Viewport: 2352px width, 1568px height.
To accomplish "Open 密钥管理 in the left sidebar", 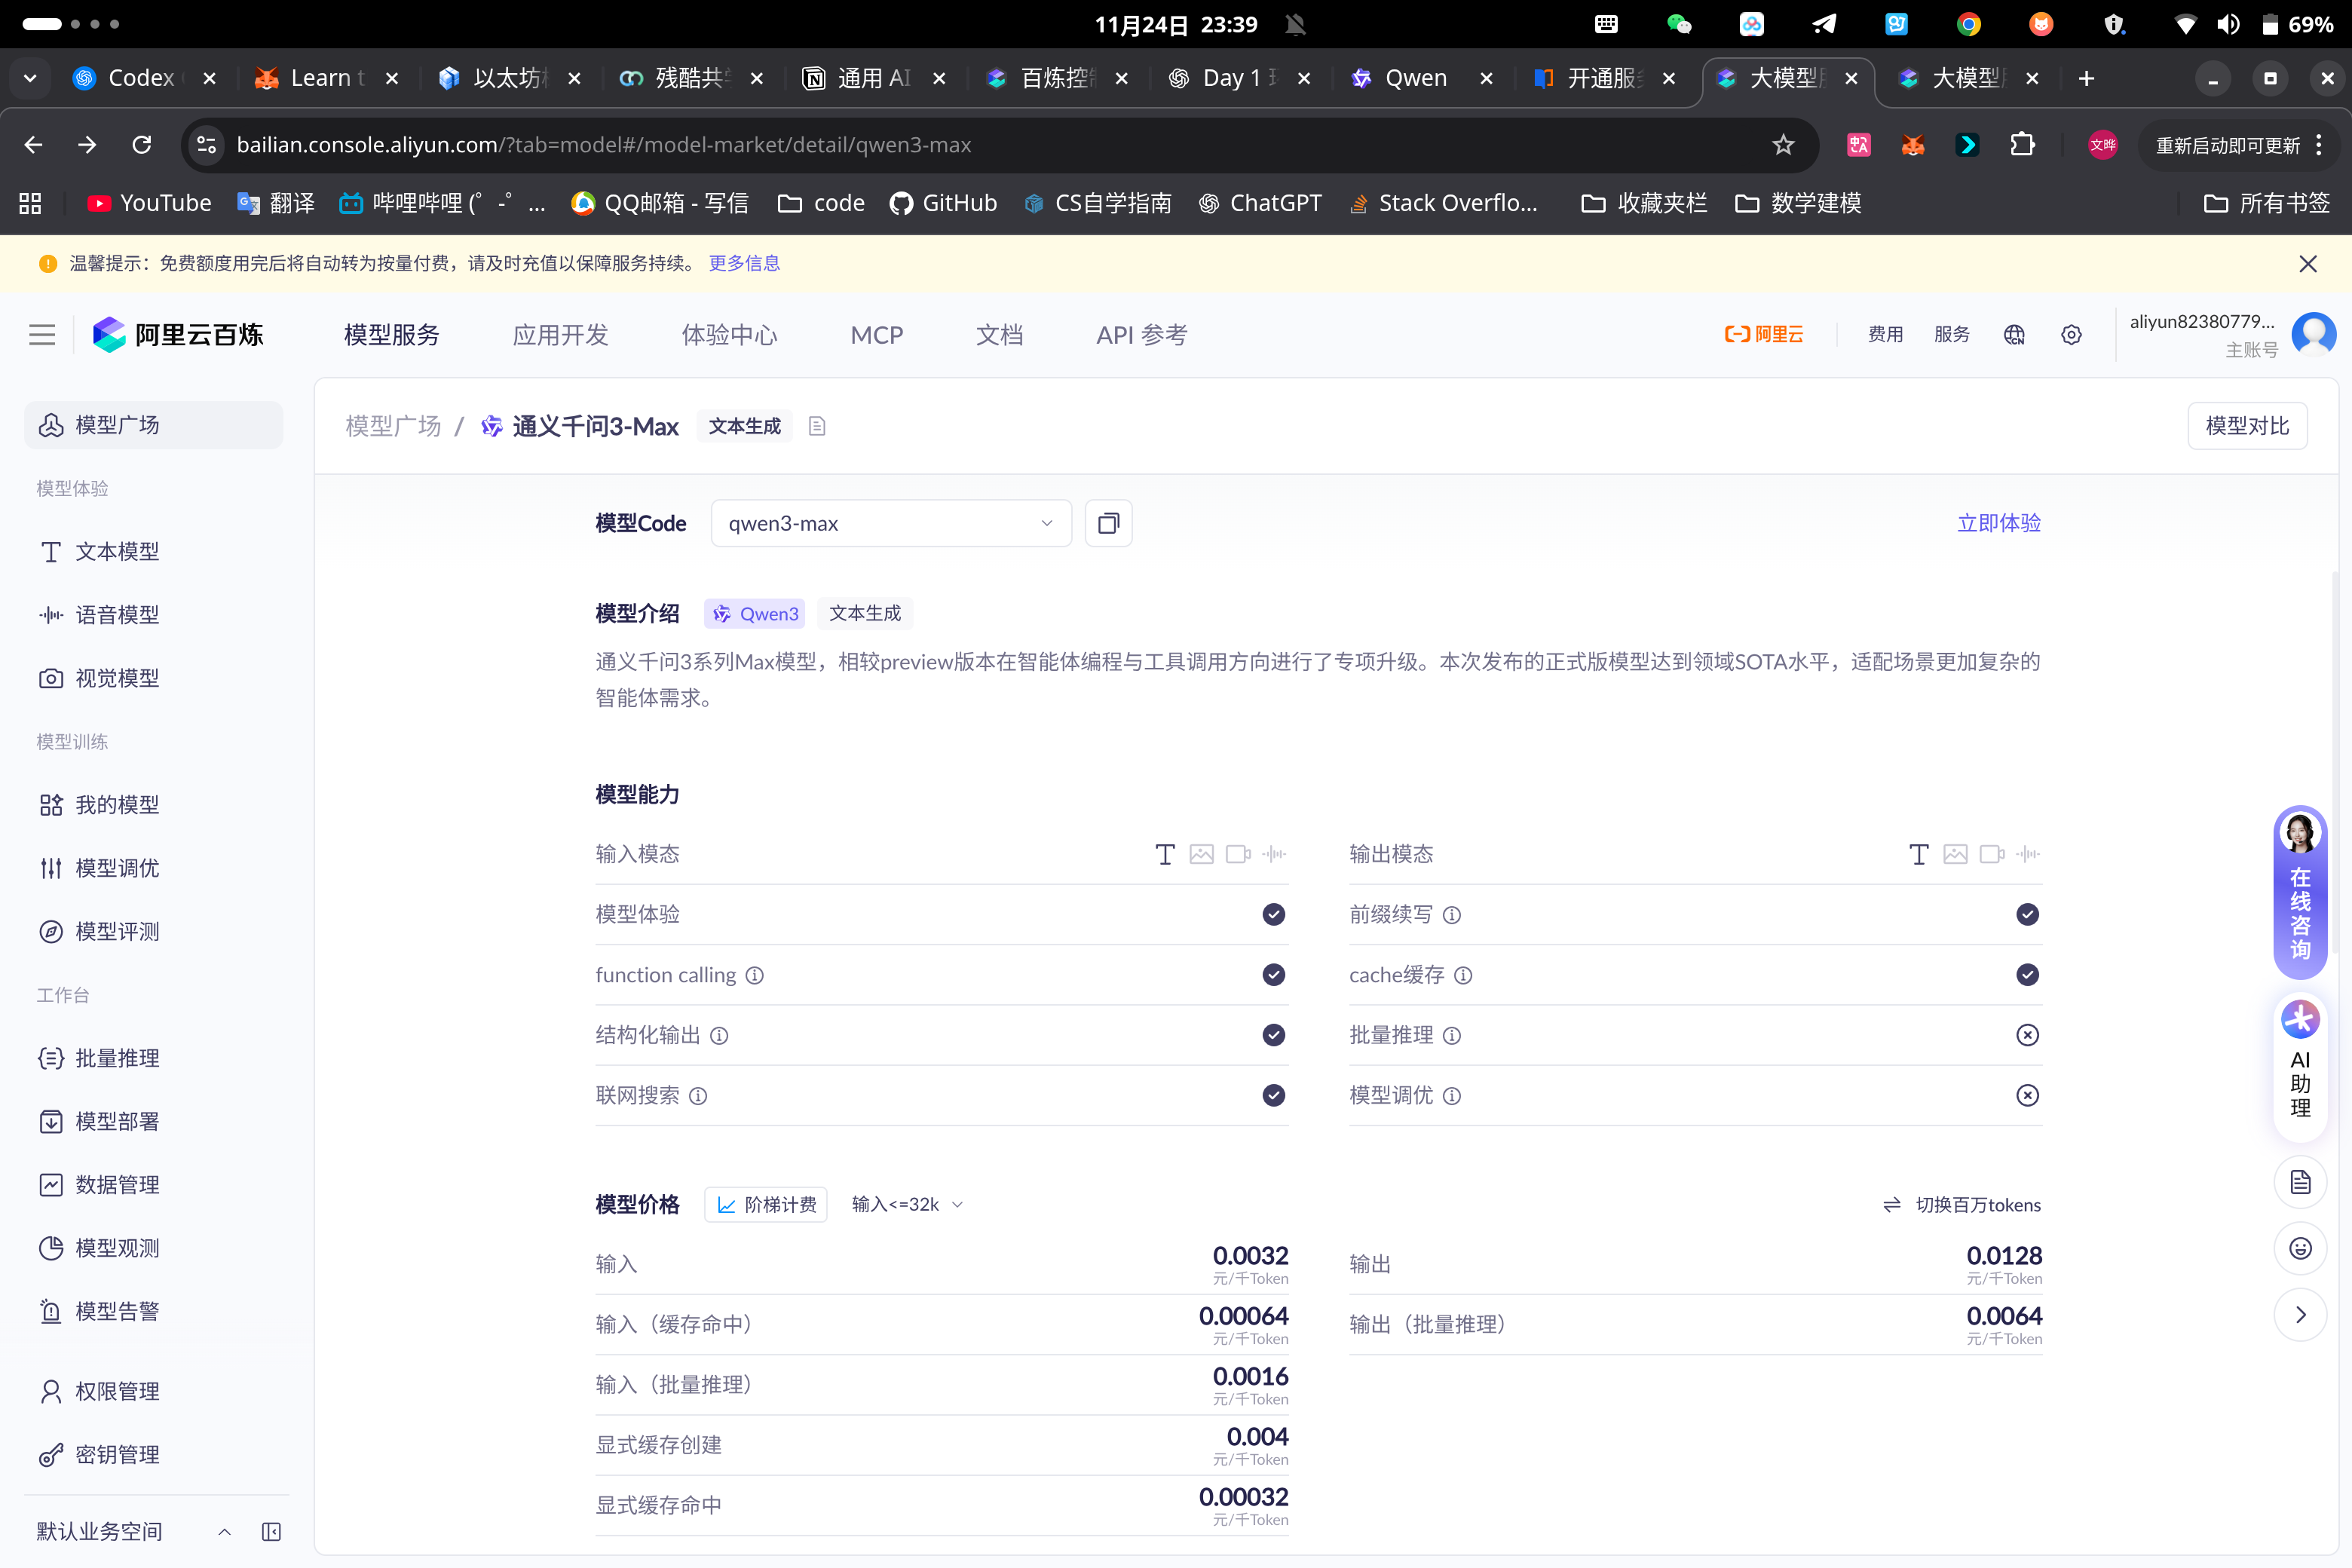I will [x=117, y=1454].
